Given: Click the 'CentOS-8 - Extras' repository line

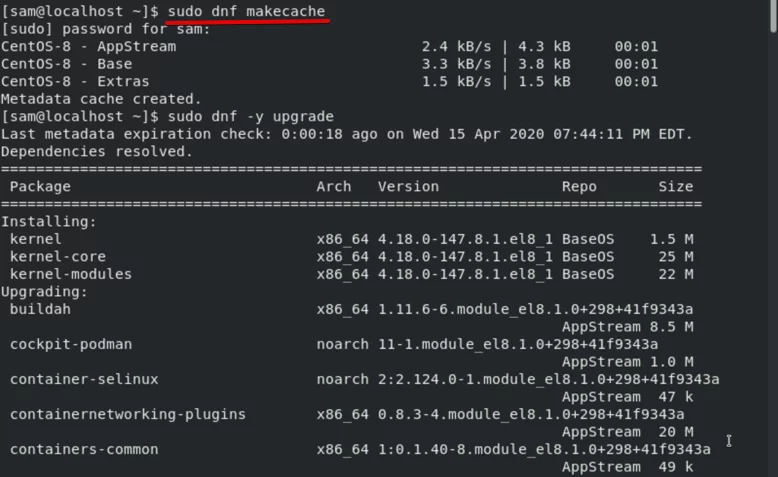Looking at the screenshot, I should click(329, 81).
